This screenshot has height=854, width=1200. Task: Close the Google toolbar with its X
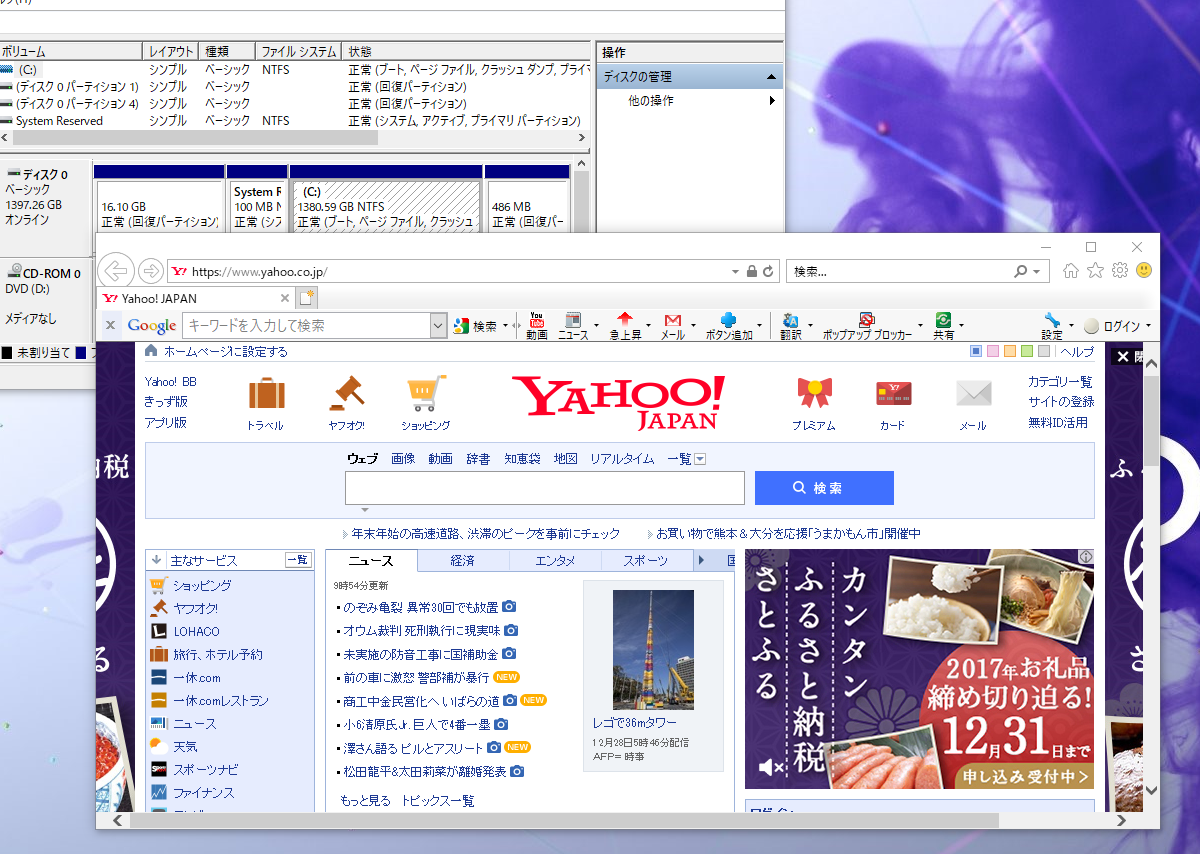click(111, 326)
